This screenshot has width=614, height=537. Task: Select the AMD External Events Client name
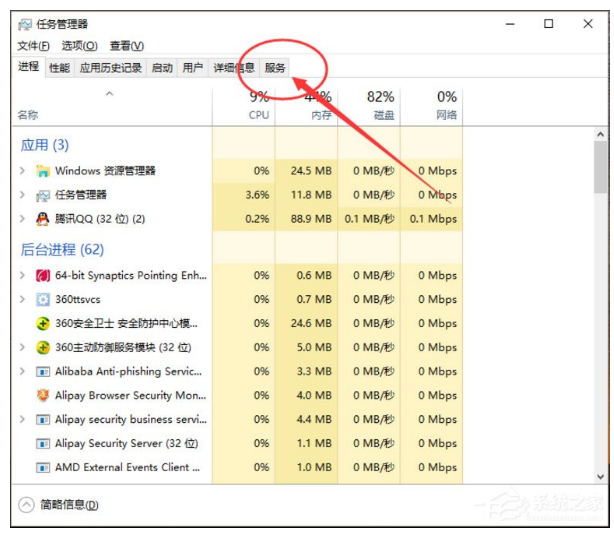(x=127, y=467)
